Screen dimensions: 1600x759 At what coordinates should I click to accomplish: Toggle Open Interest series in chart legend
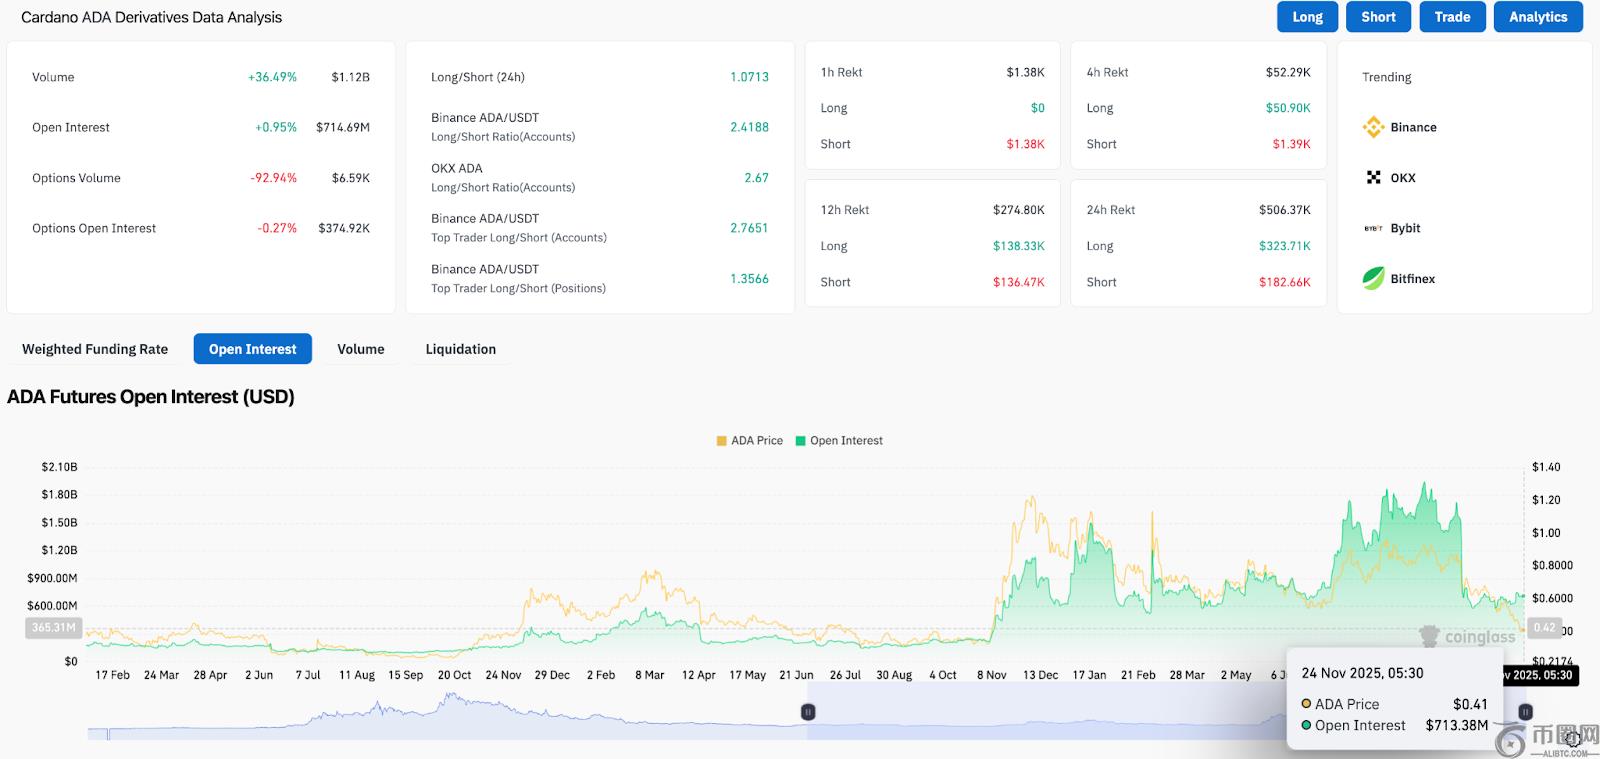tap(839, 440)
